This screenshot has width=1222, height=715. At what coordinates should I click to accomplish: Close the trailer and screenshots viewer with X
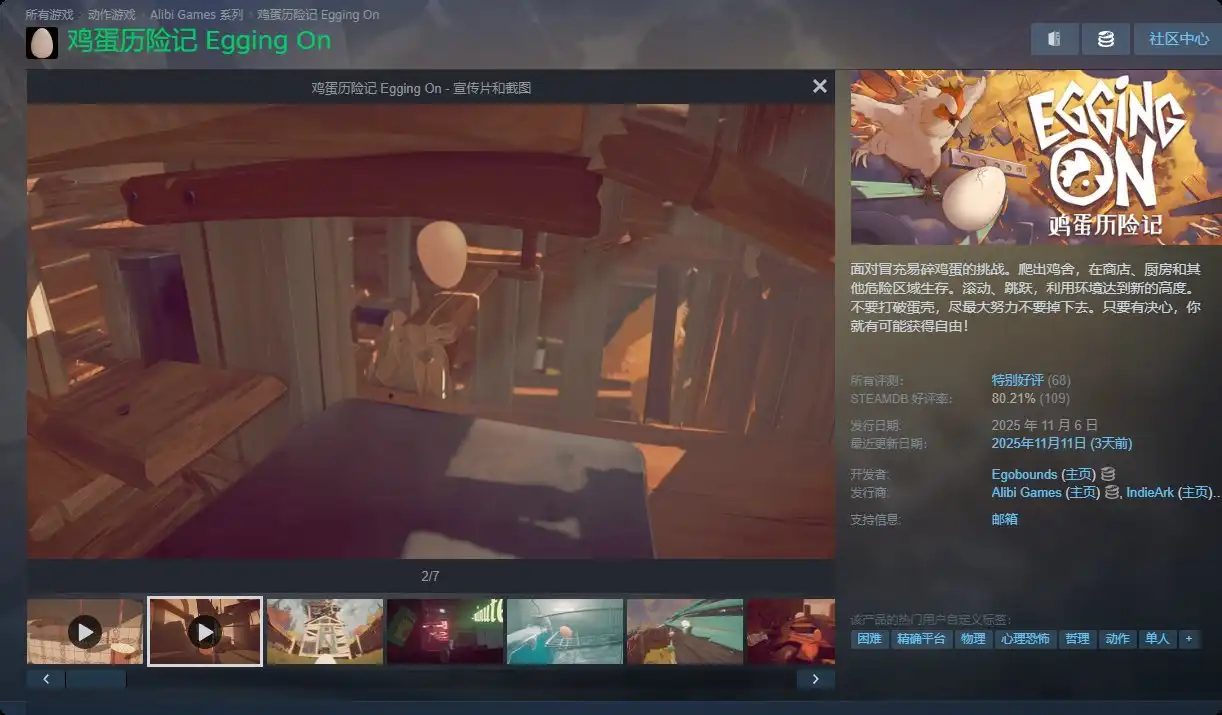tap(820, 87)
